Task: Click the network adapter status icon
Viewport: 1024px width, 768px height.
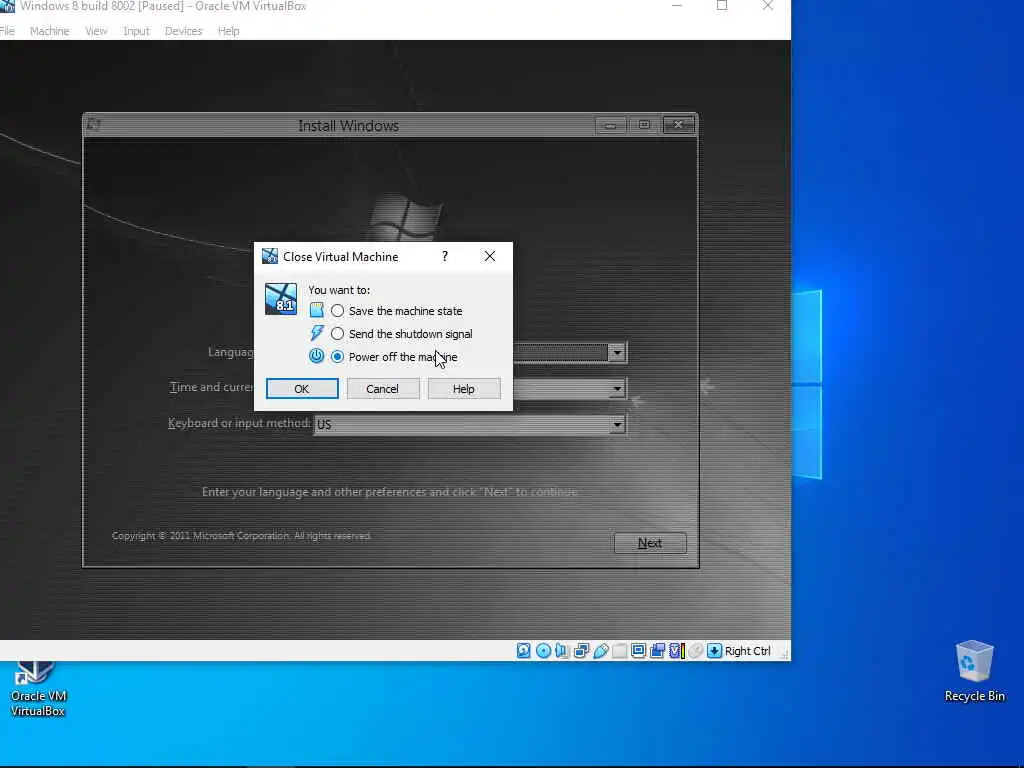Action: [581, 650]
